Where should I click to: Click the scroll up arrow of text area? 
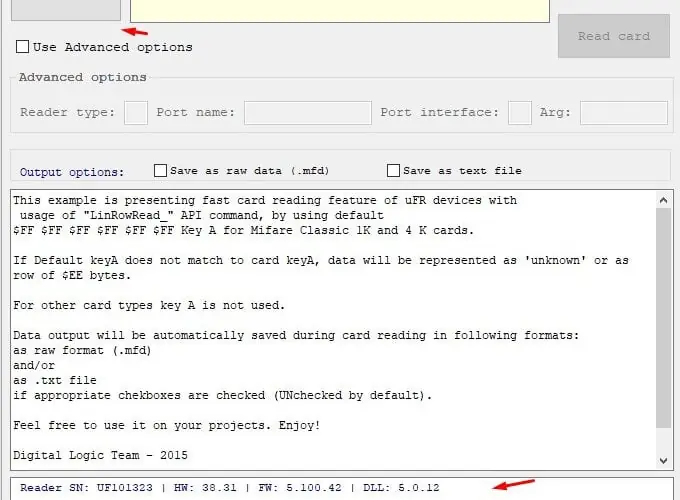[663, 200]
